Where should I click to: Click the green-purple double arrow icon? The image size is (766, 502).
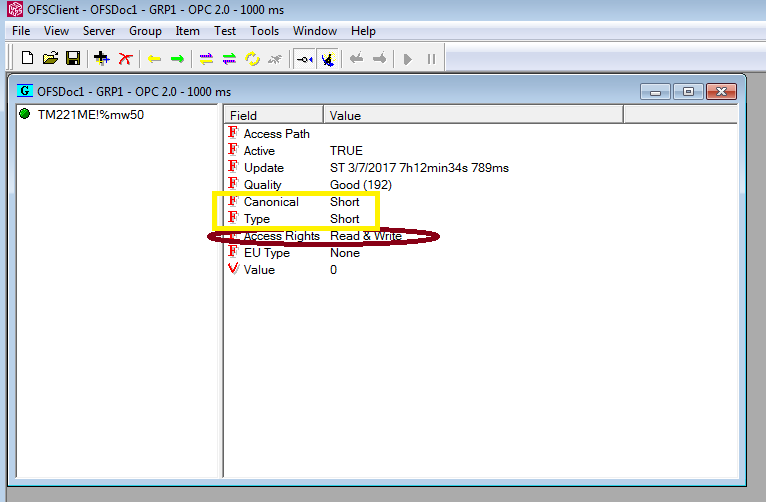[x=229, y=60]
